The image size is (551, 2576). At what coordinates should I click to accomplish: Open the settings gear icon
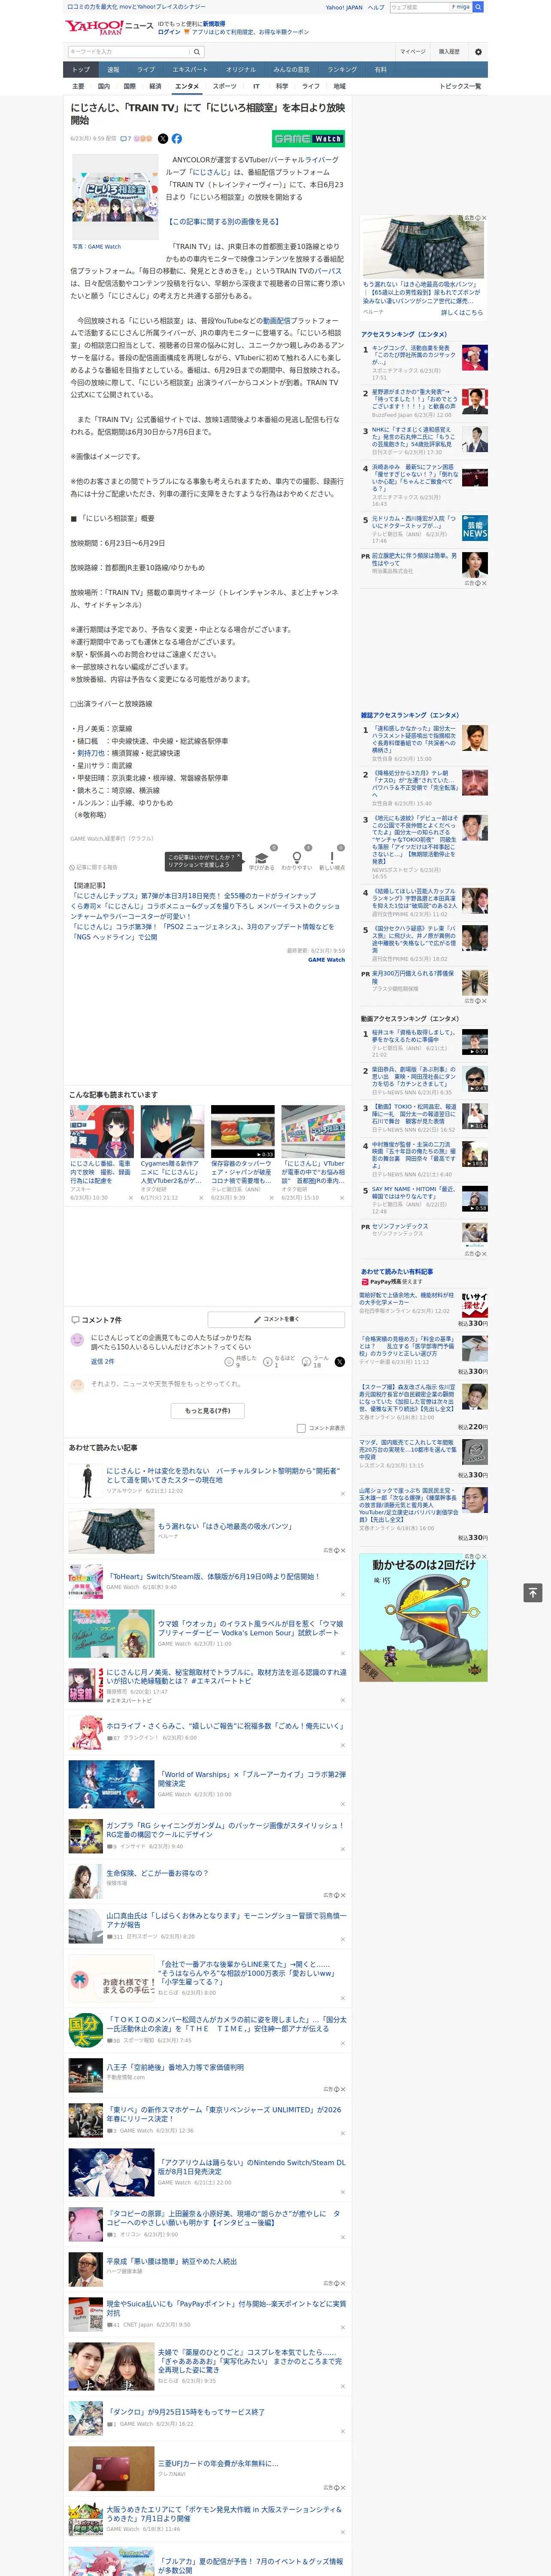(x=478, y=52)
